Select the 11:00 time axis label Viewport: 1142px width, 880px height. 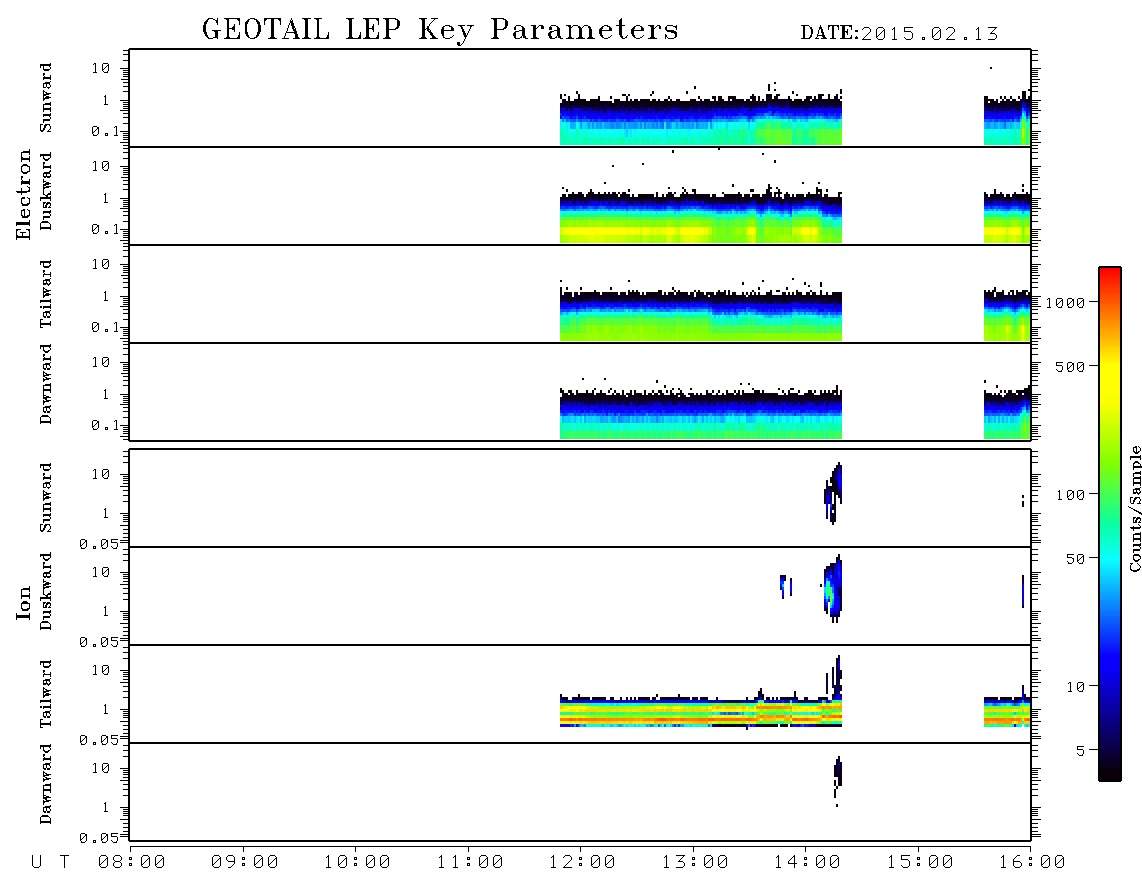(470, 863)
